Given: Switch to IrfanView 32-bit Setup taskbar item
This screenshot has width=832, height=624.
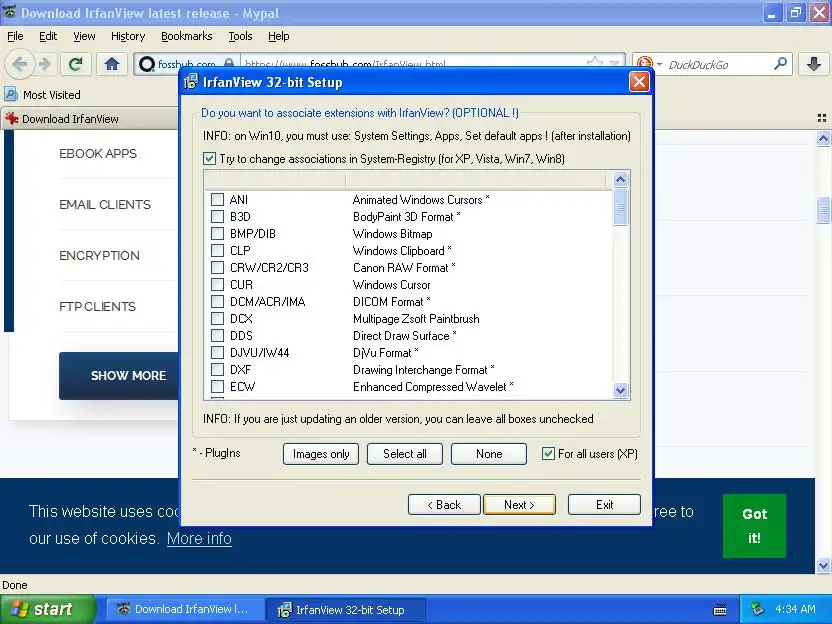Looking at the screenshot, I should [345, 610].
